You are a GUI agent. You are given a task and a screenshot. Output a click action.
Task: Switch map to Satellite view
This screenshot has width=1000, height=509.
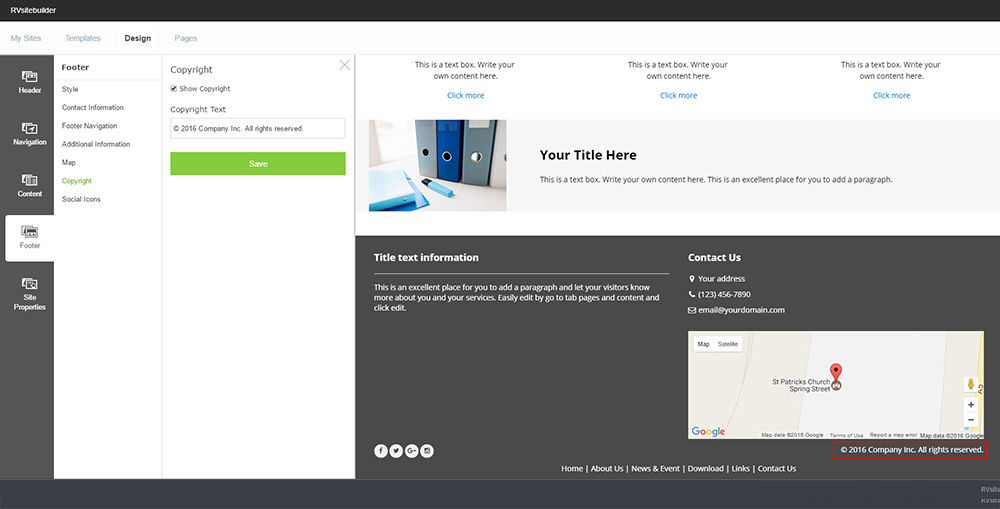click(728, 344)
